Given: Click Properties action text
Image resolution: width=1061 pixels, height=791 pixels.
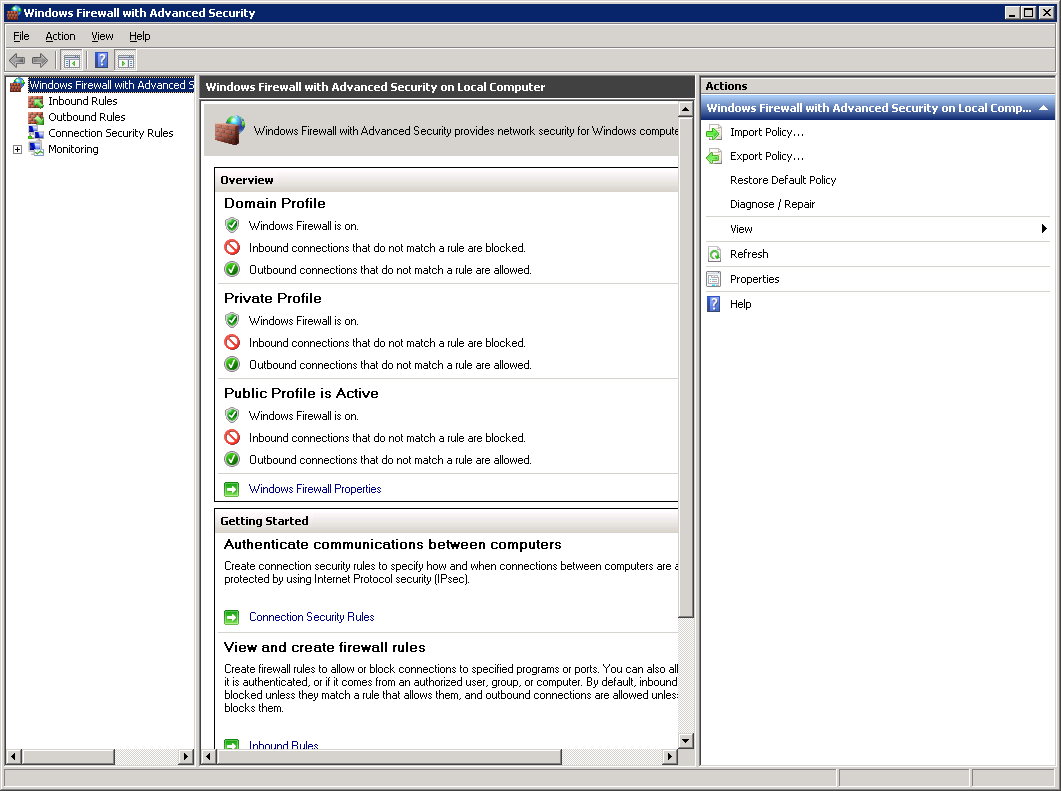Looking at the screenshot, I should pyautogui.click(x=754, y=279).
